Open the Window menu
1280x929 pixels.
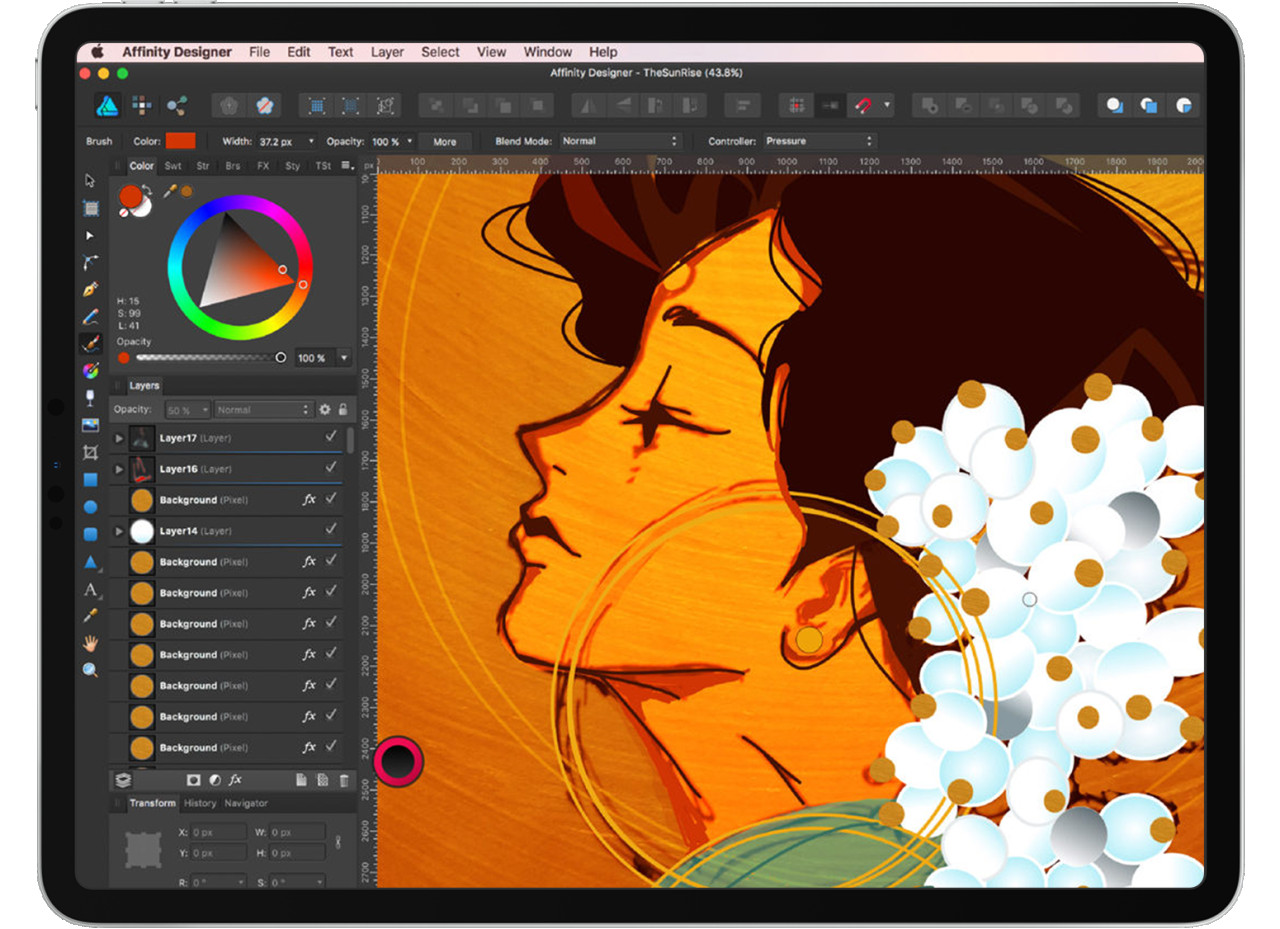coord(548,52)
